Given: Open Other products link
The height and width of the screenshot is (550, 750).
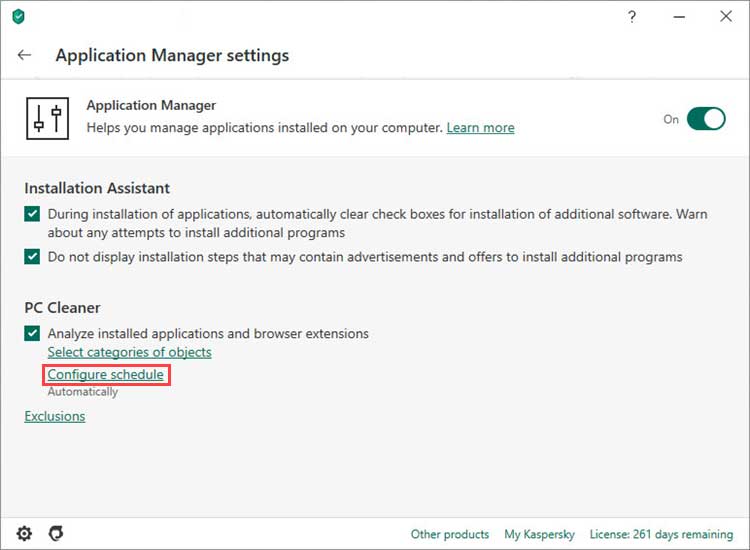Looking at the screenshot, I should (450, 534).
